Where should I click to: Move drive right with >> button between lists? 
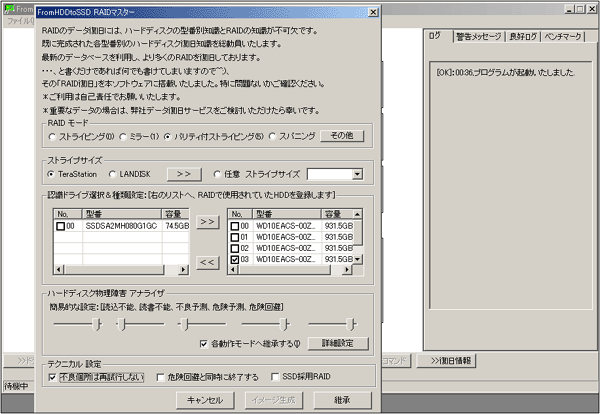click(208, 222)
